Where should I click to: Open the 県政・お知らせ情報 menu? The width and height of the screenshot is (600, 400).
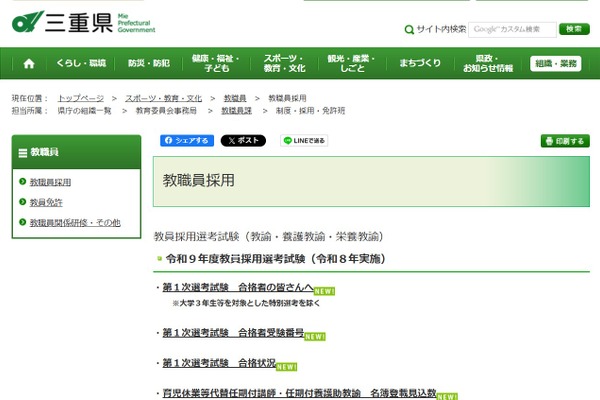click(x=488, y=63)
